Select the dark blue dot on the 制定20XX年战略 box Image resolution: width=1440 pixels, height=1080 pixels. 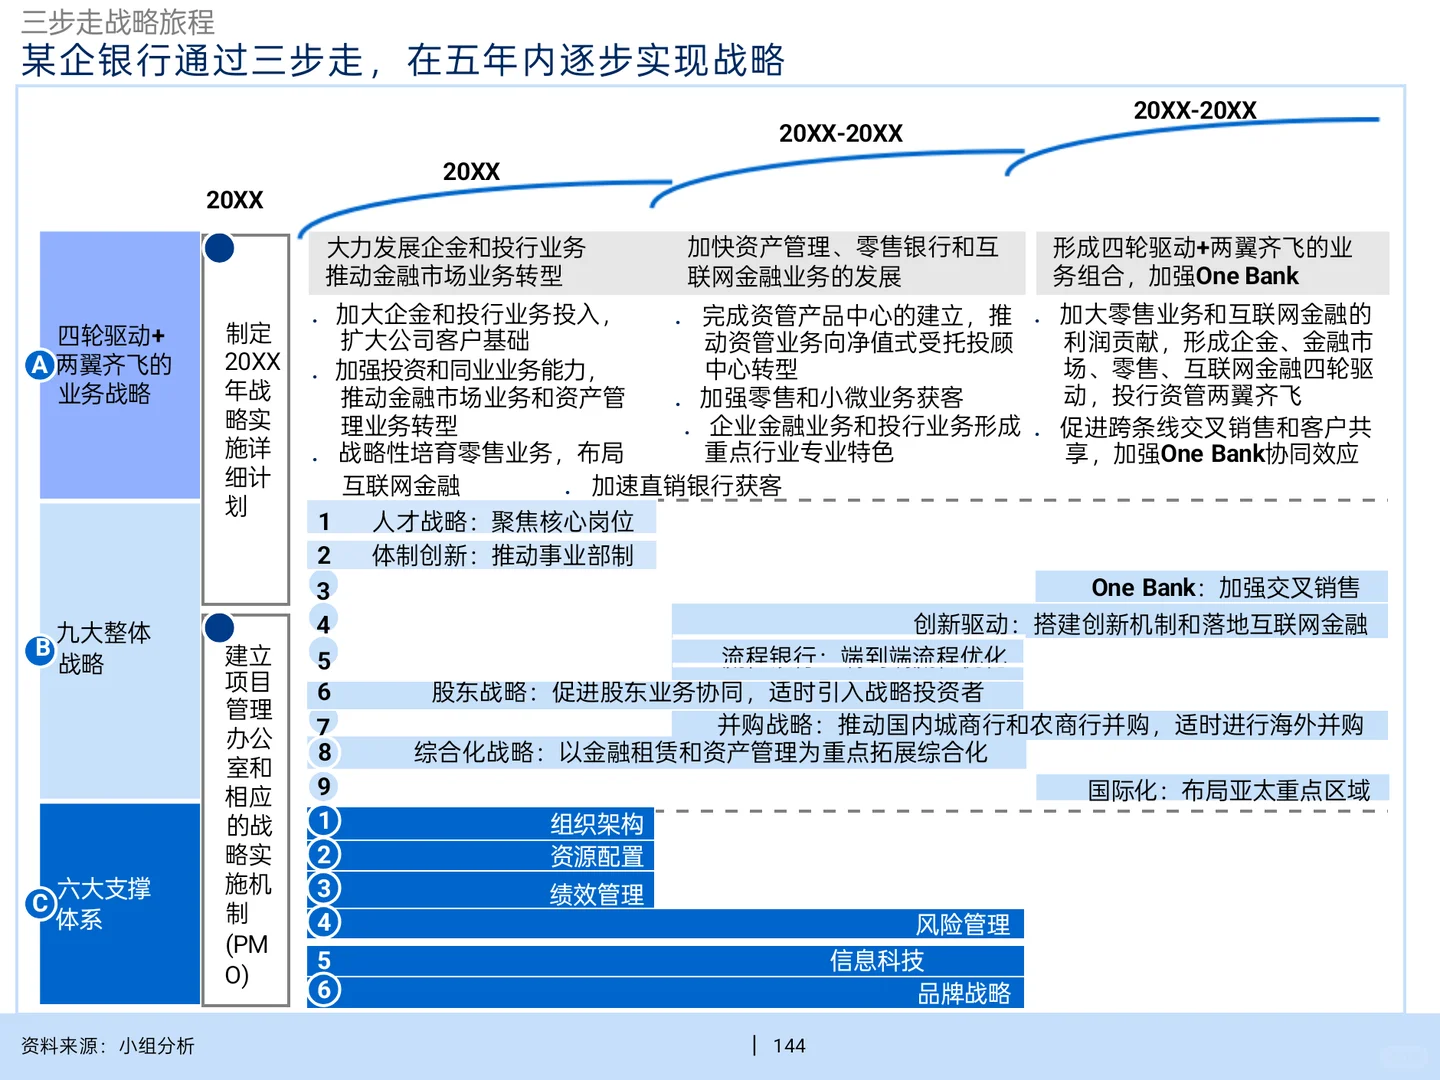(x=219, y=248)
